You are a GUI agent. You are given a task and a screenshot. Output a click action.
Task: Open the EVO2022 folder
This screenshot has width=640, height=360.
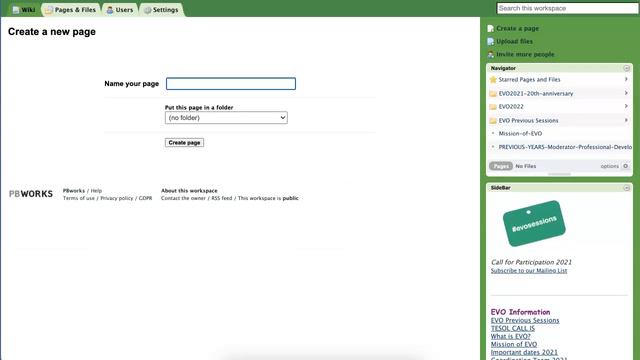click(511, 107)
